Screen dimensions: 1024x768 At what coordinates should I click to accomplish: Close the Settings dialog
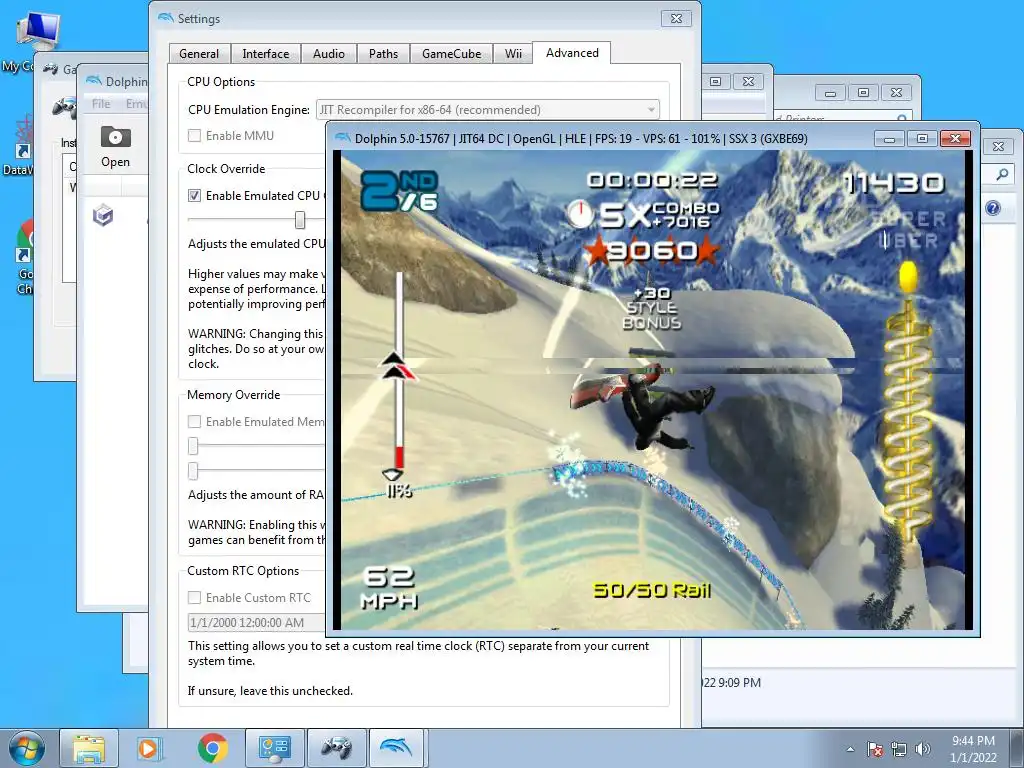click(x=676, y=18)
